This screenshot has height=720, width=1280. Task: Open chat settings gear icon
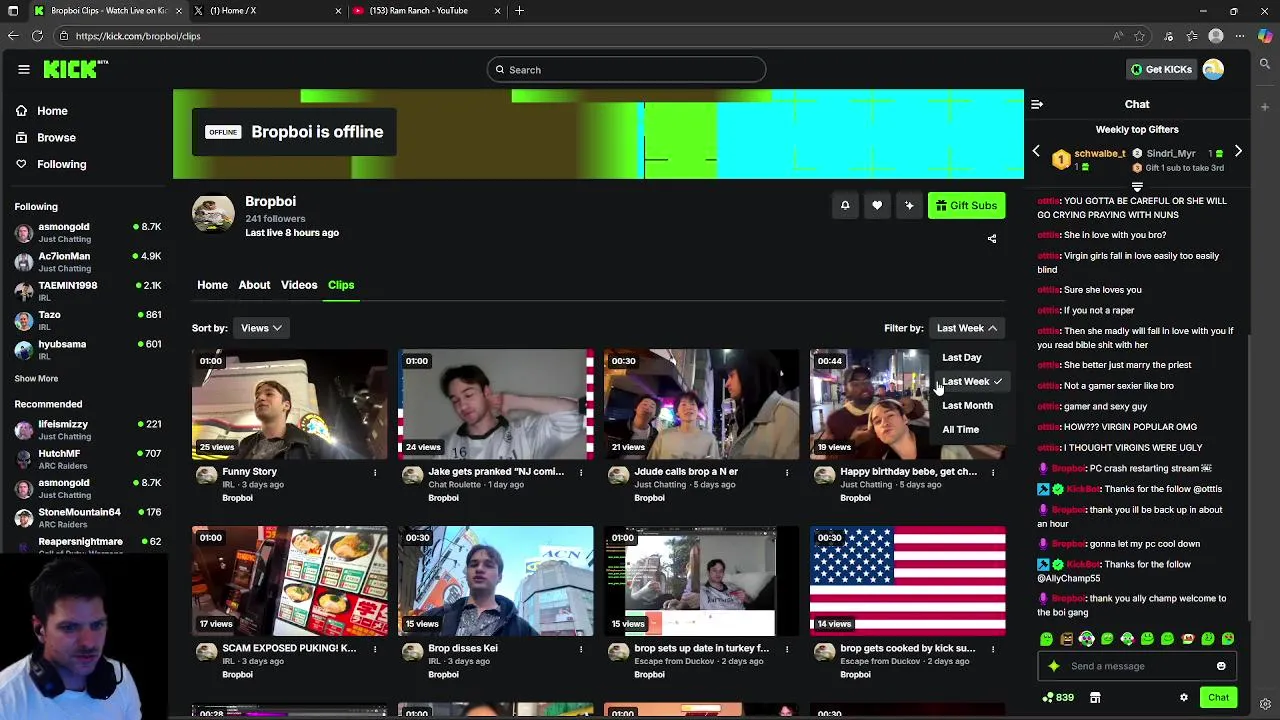[1184, 697]
